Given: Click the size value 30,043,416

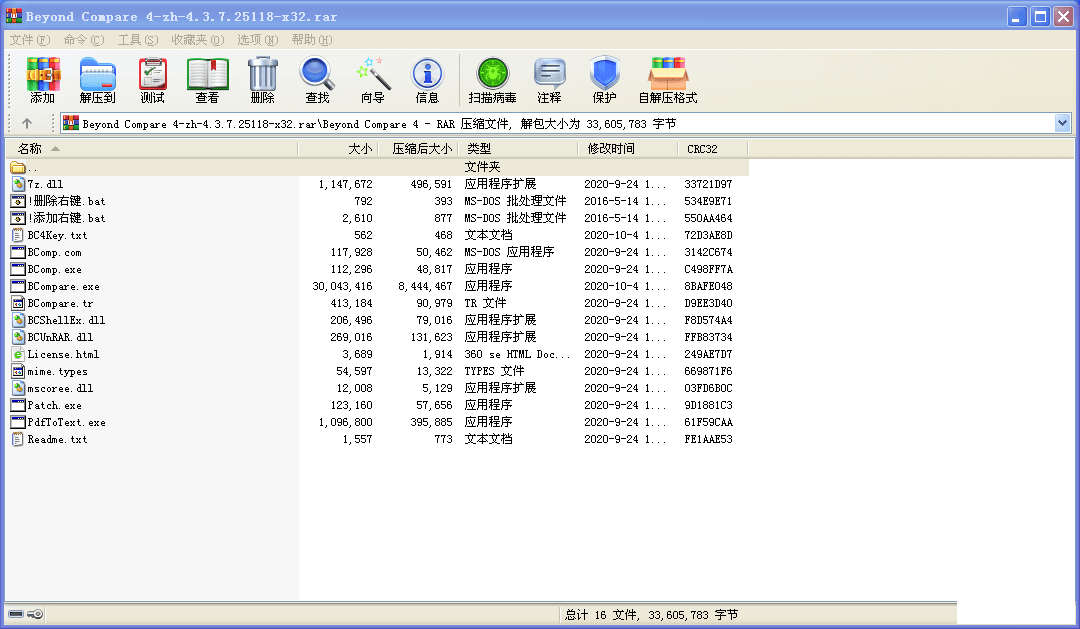Looking at the screenshot, I should (x=342, y=286).
